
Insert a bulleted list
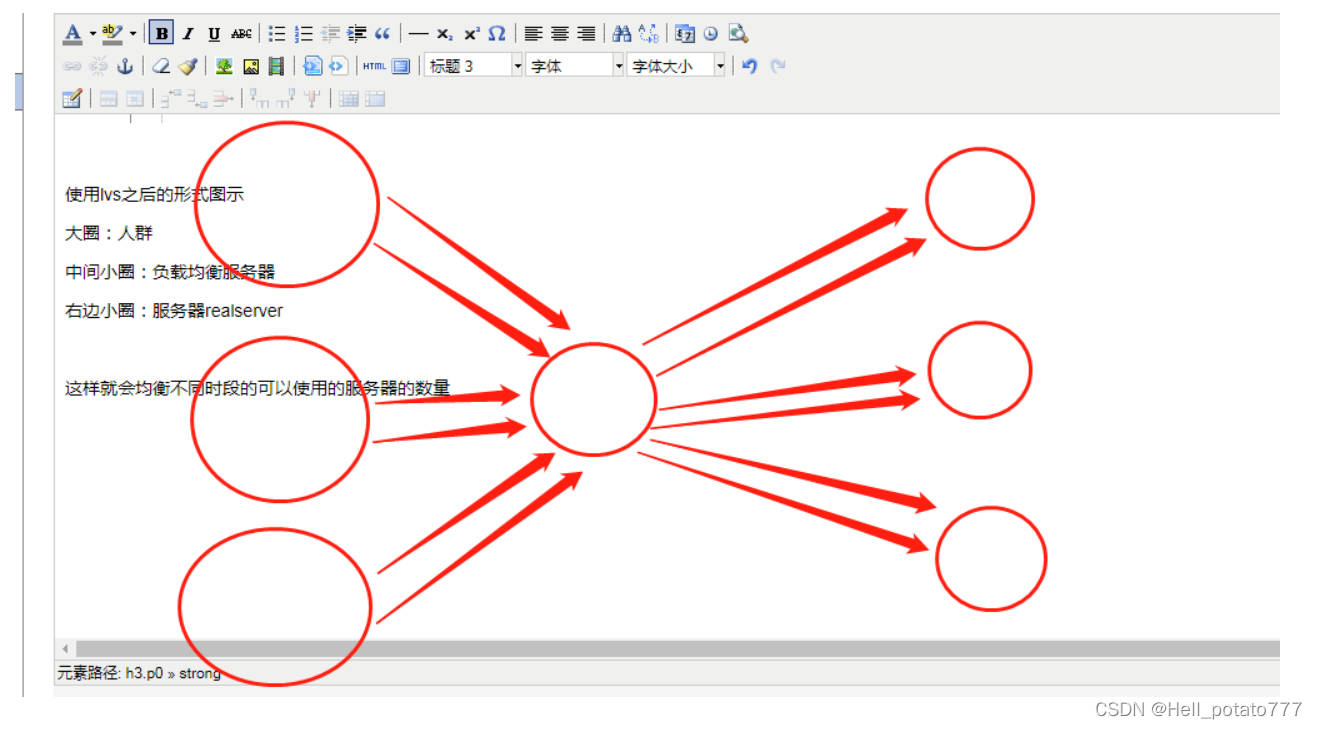coord(277,34)
